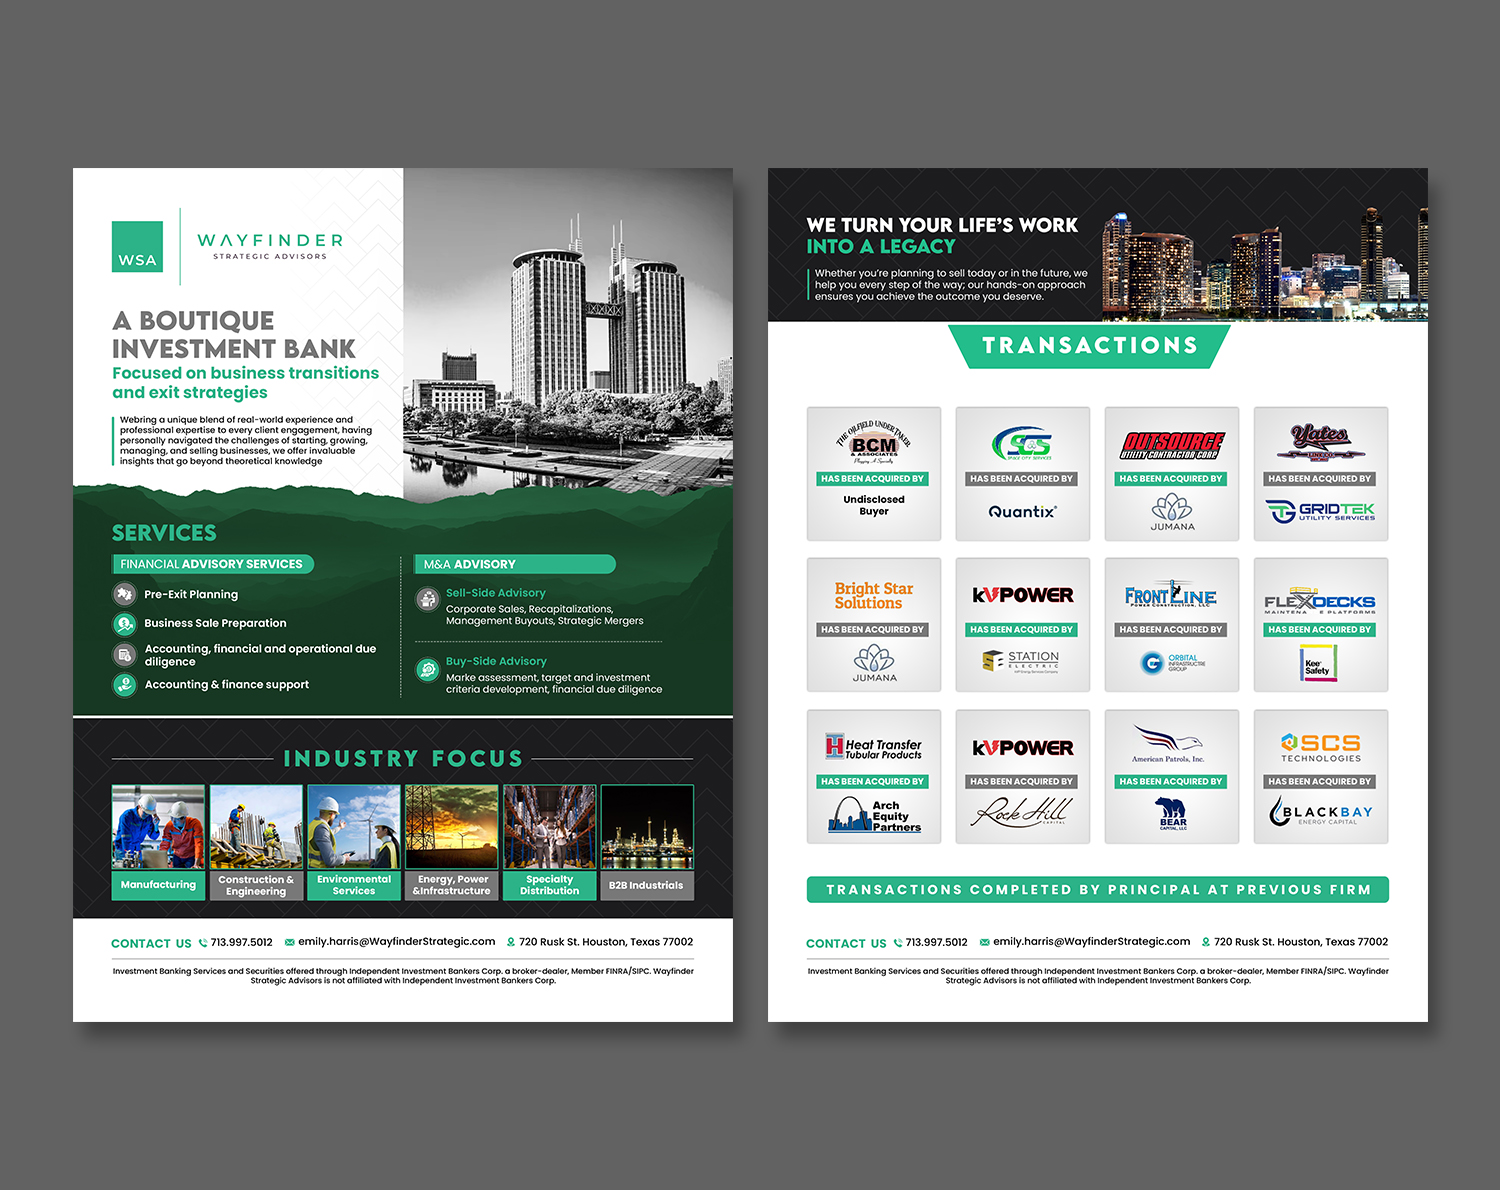Click the 'INDUSTRY FOCUS' heading

[x=403, y=759]
